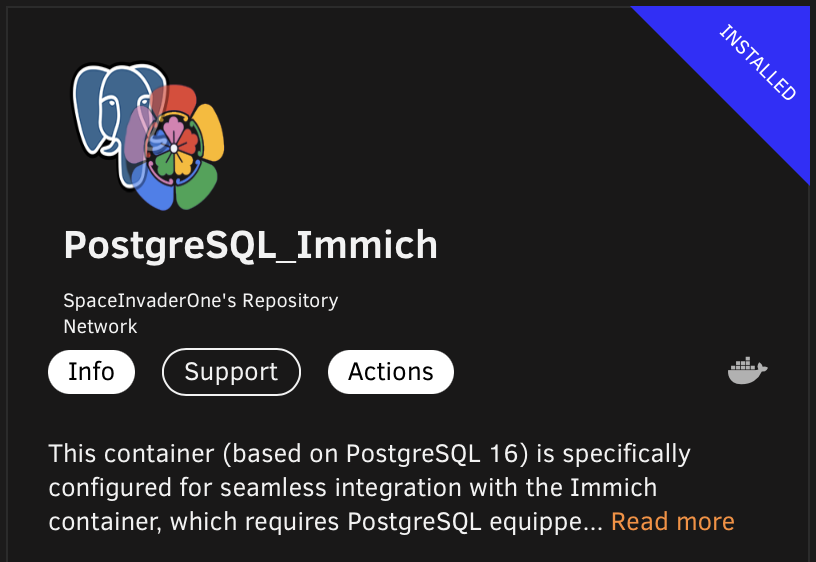Select the yellow petal of the flower logo
816x562 pixels.
pyautogui.click(x=210, y=131)
